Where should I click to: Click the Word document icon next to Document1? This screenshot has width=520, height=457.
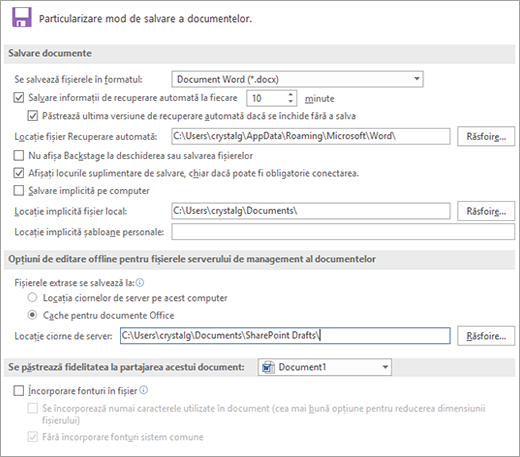click(267, 367)
